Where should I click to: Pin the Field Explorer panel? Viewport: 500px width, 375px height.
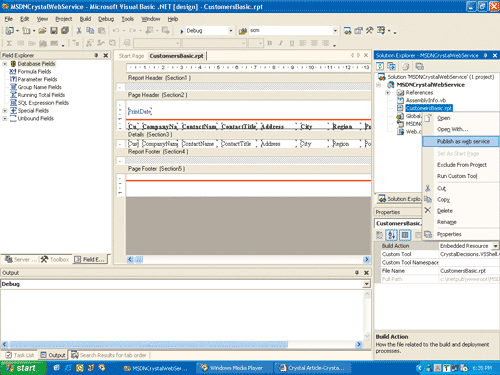pos(96,55)
